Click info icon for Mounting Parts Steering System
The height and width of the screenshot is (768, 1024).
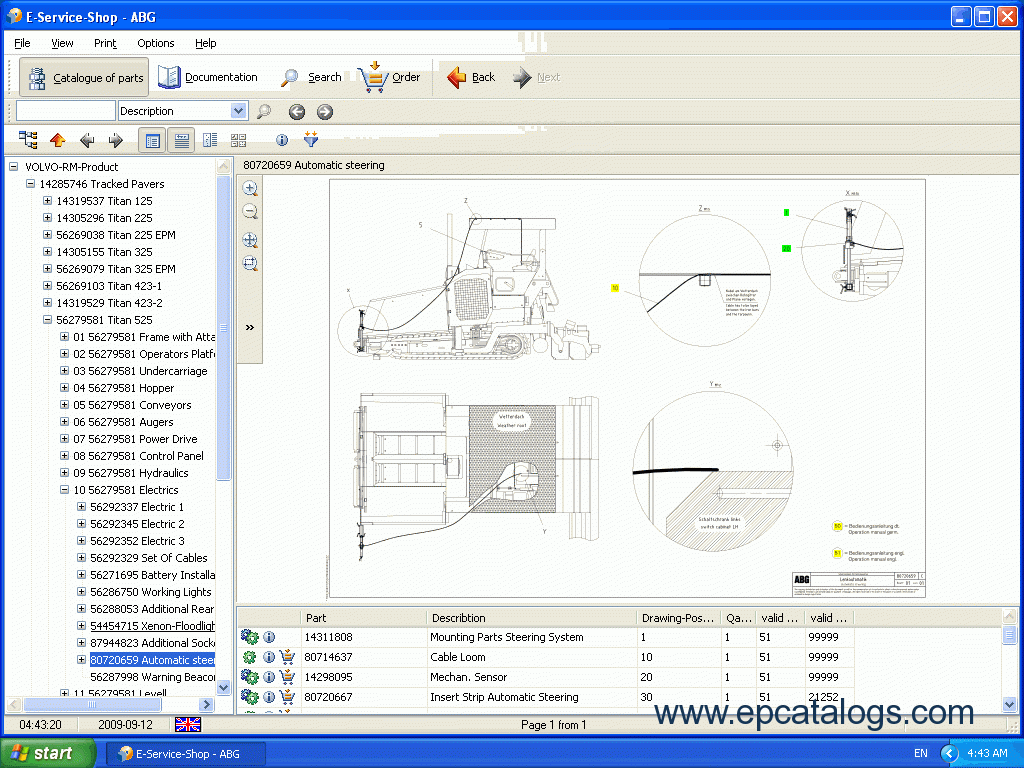coord(269,637)
